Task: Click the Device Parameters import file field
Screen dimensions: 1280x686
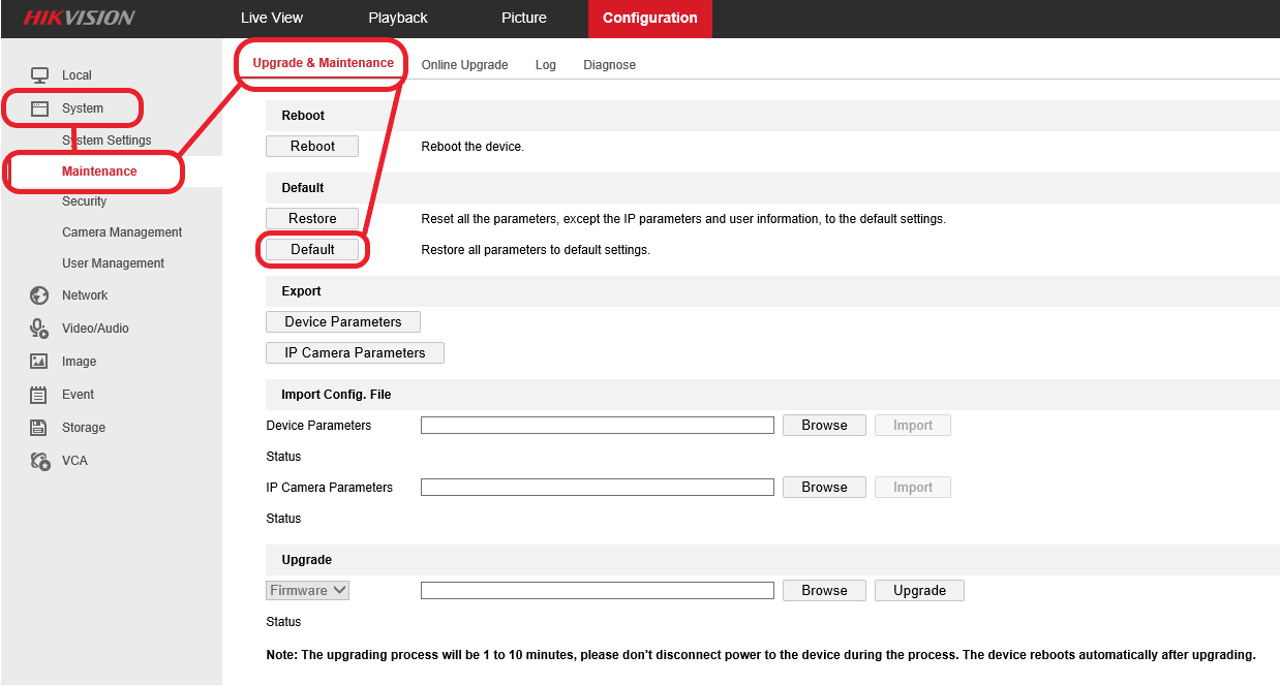Action: (x=597, y=425)
